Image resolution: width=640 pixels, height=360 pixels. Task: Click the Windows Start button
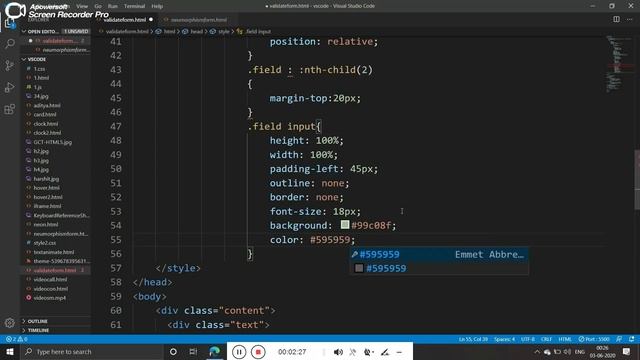click(10, 352)
